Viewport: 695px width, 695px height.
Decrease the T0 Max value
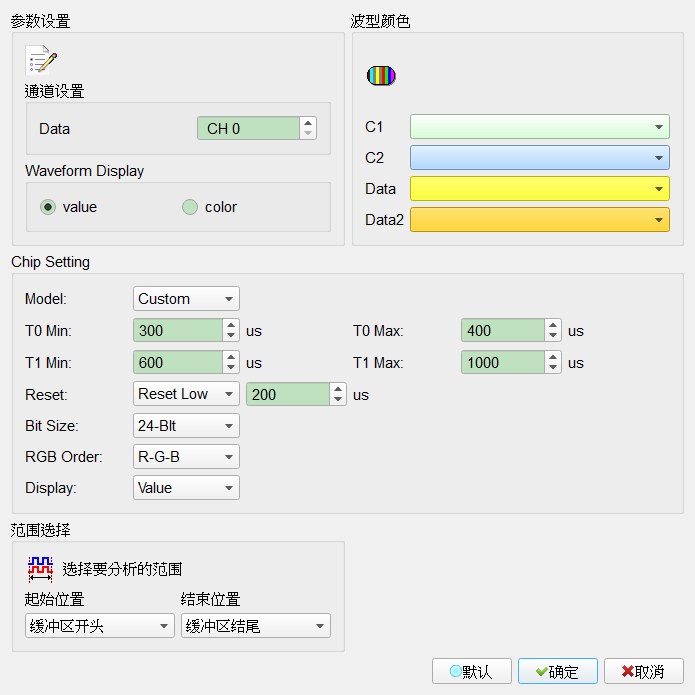(553, 336)
